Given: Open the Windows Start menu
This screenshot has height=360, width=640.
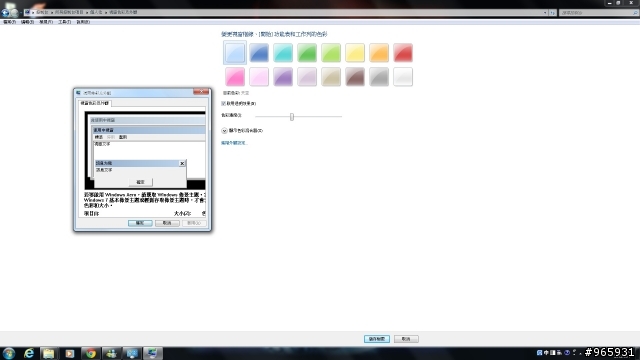Looking at the screenshot, I should coord(9,353).
